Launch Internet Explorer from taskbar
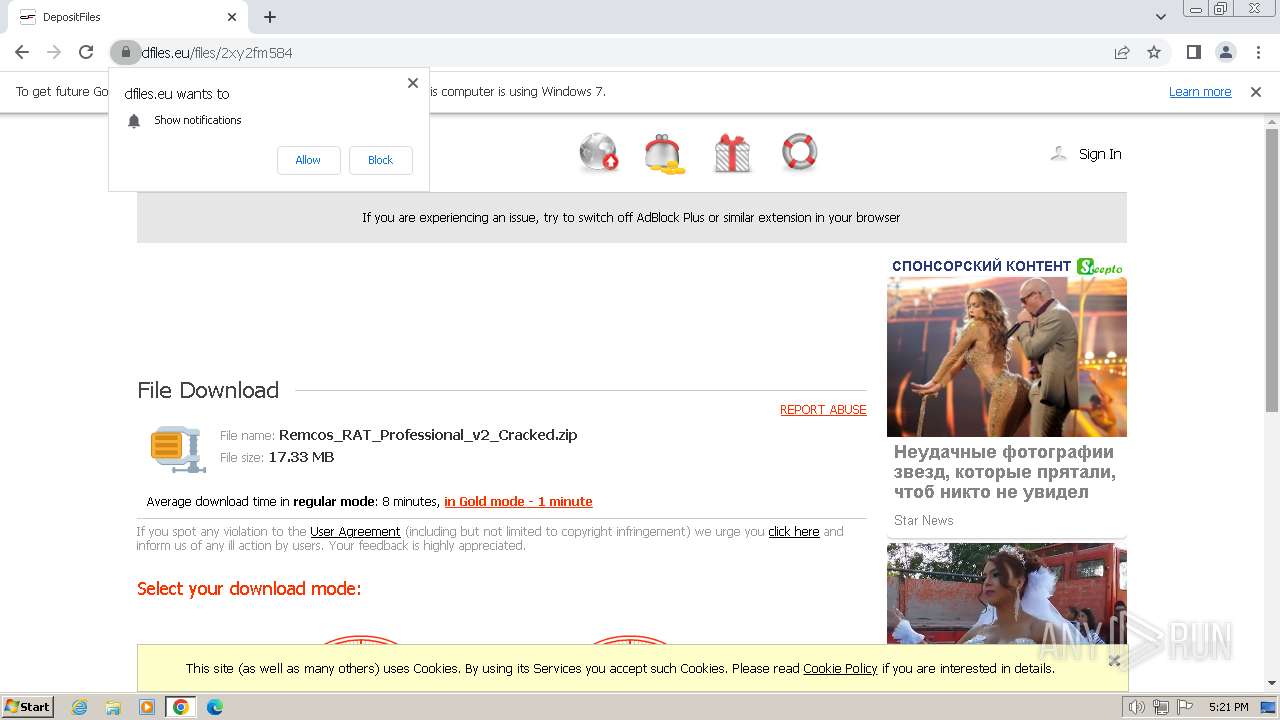The width and height of the screenshot is (1280, 720). click(x=80, y=707)
